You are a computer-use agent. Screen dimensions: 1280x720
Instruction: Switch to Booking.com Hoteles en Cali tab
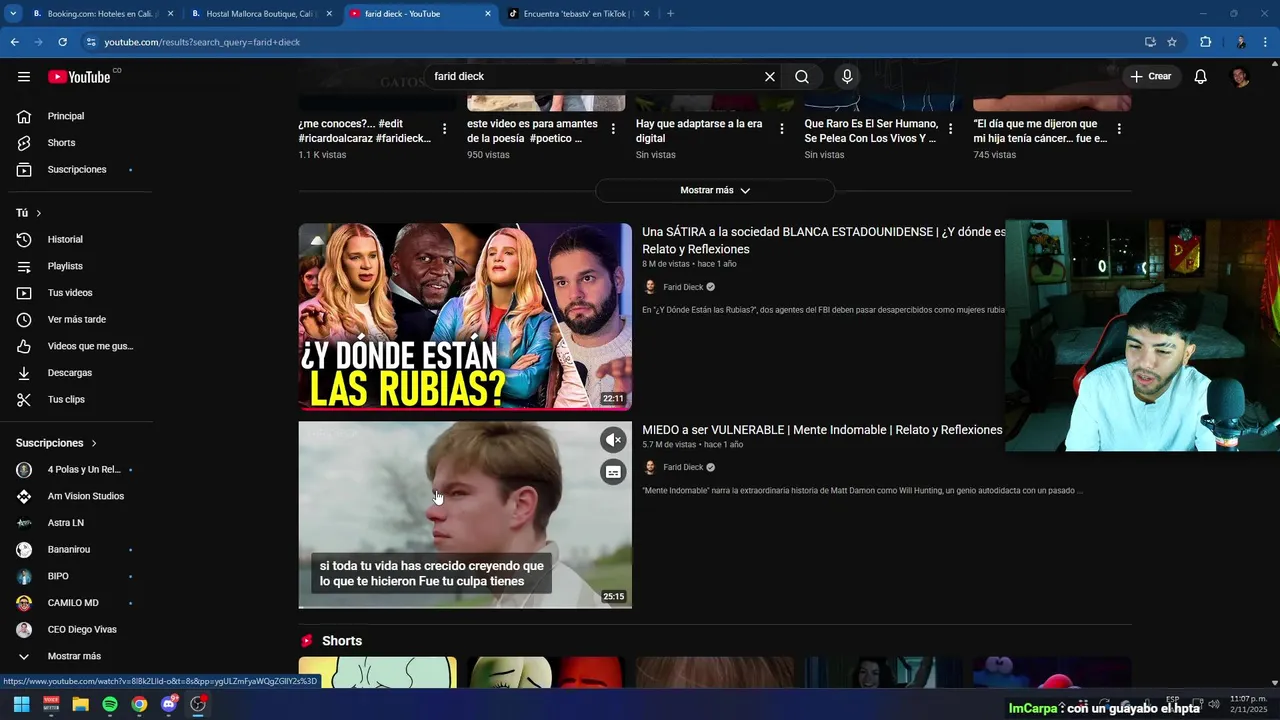tap(102, 14)
